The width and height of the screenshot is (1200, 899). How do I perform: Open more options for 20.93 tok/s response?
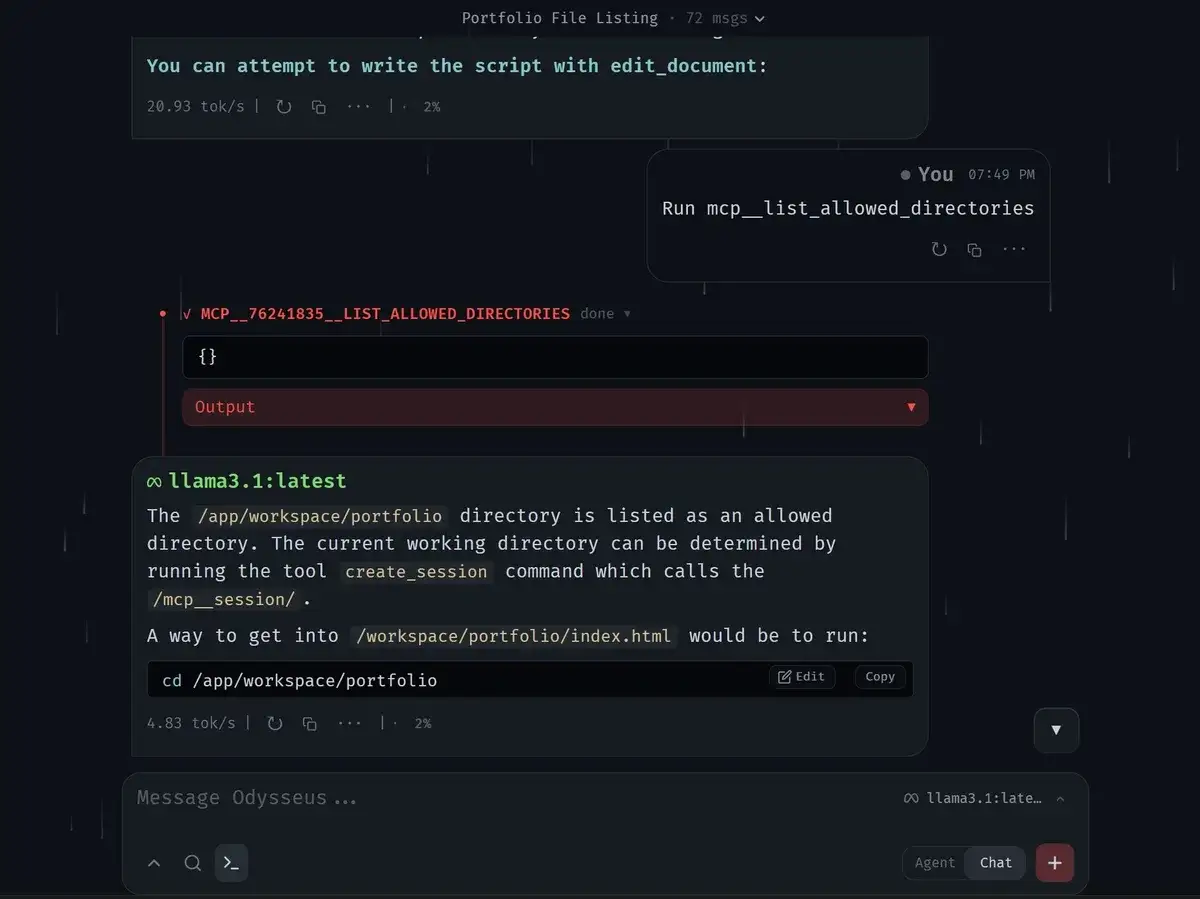(x=358, y=106)
